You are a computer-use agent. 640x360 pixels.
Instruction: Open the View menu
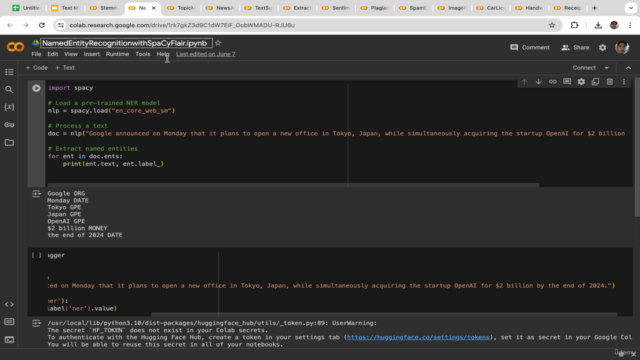pyautogui.click(x=71, y=54)
